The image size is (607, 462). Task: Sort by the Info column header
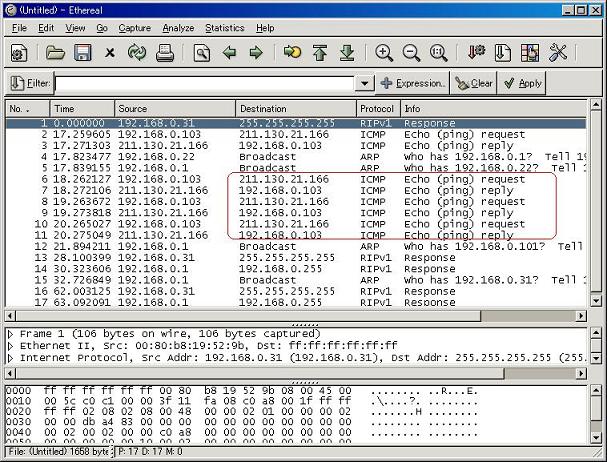point(494,109)
